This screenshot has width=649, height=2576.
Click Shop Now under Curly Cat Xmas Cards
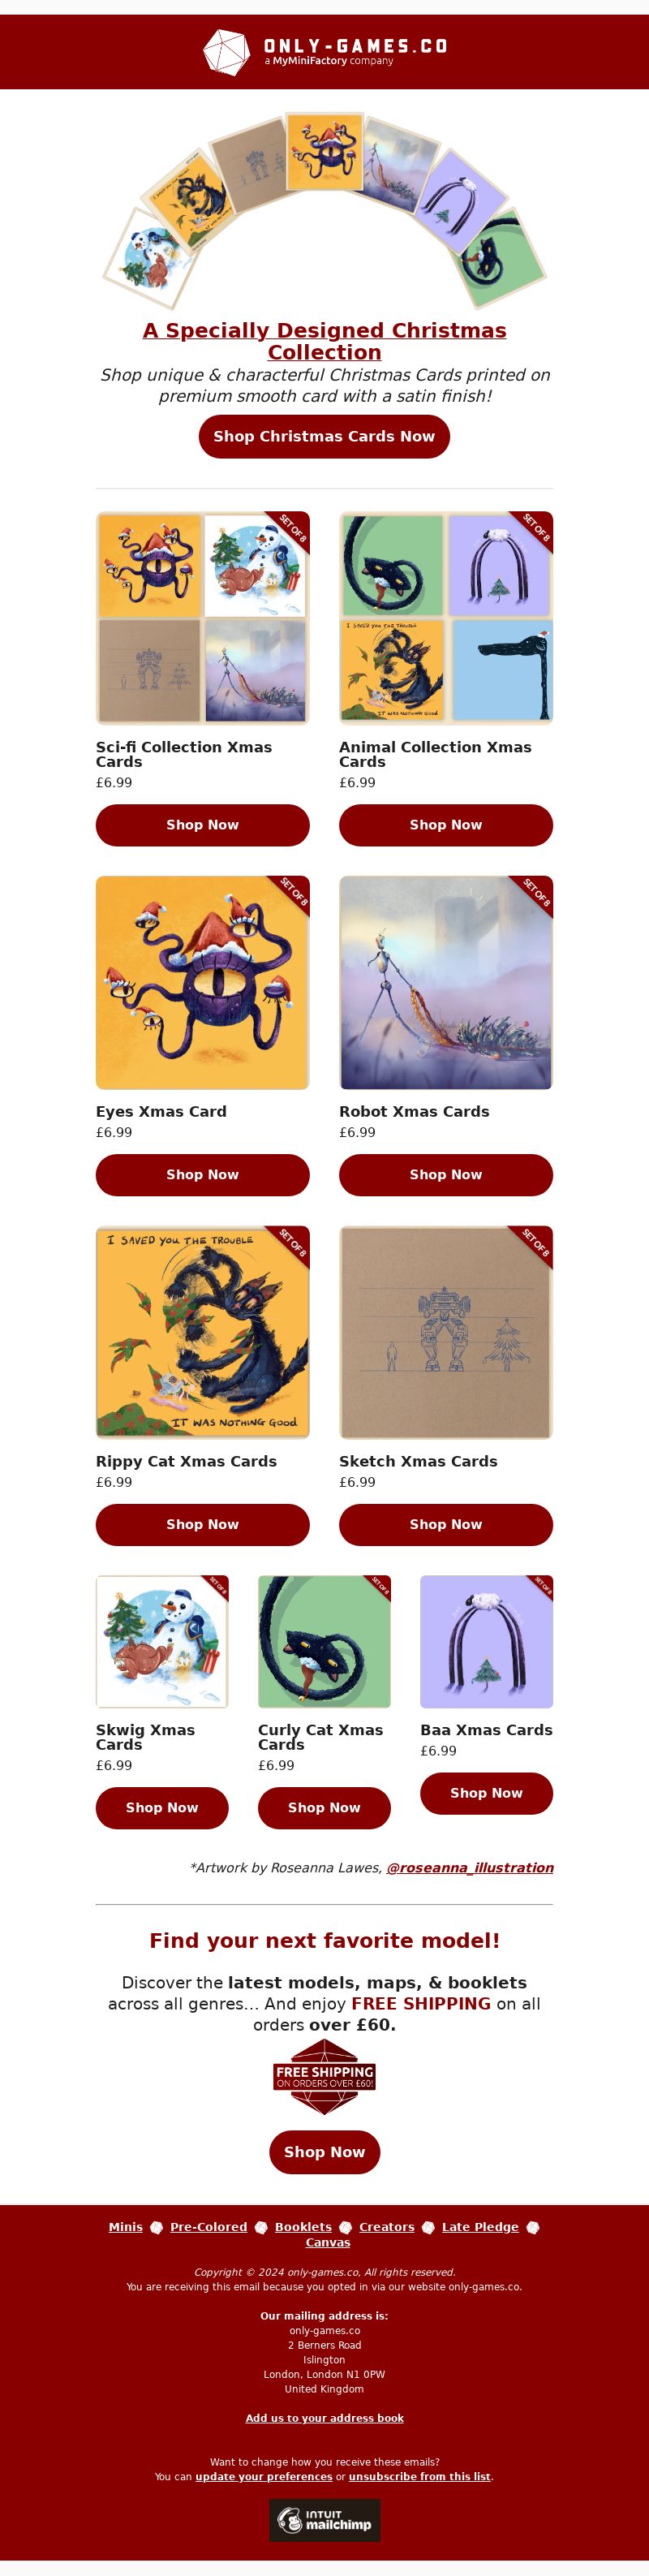click(324, 1808)
